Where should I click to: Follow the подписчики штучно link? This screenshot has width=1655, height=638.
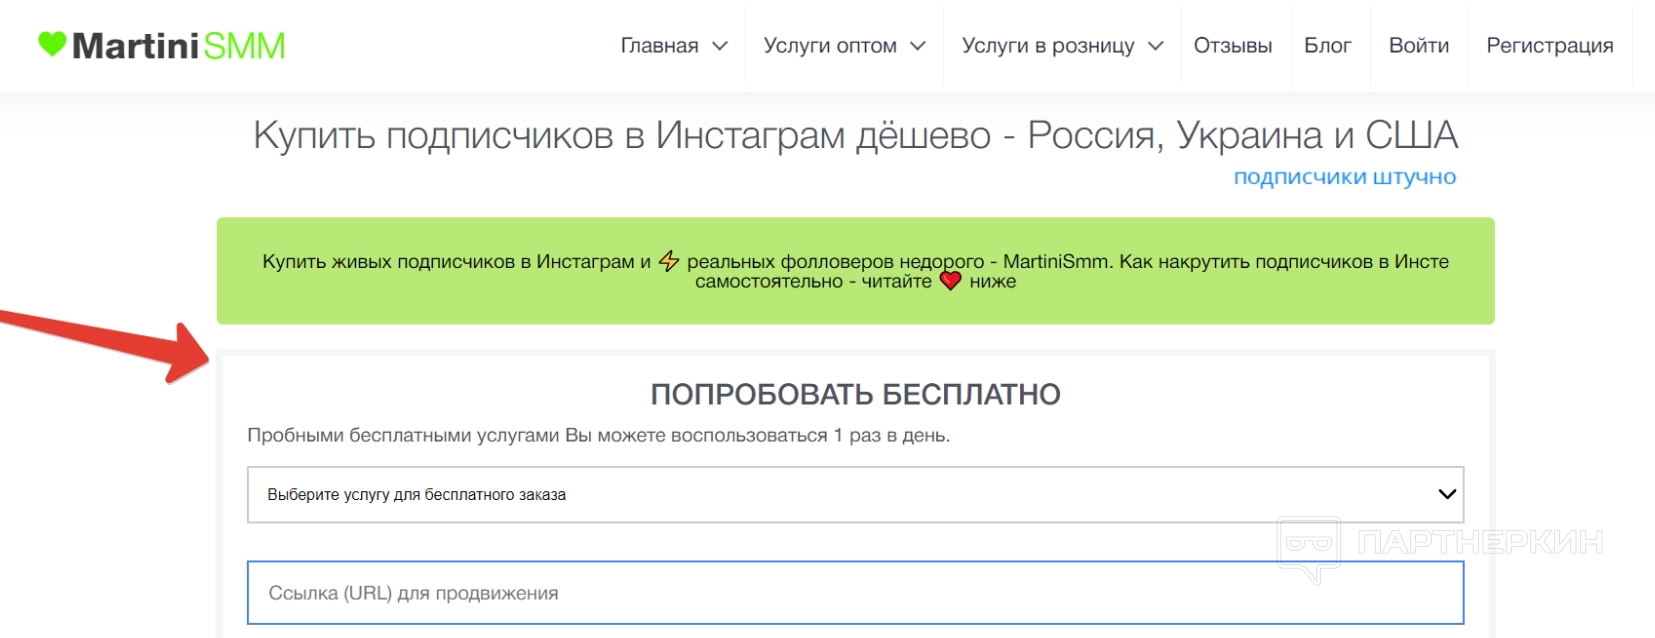[x=1344, y=177]
